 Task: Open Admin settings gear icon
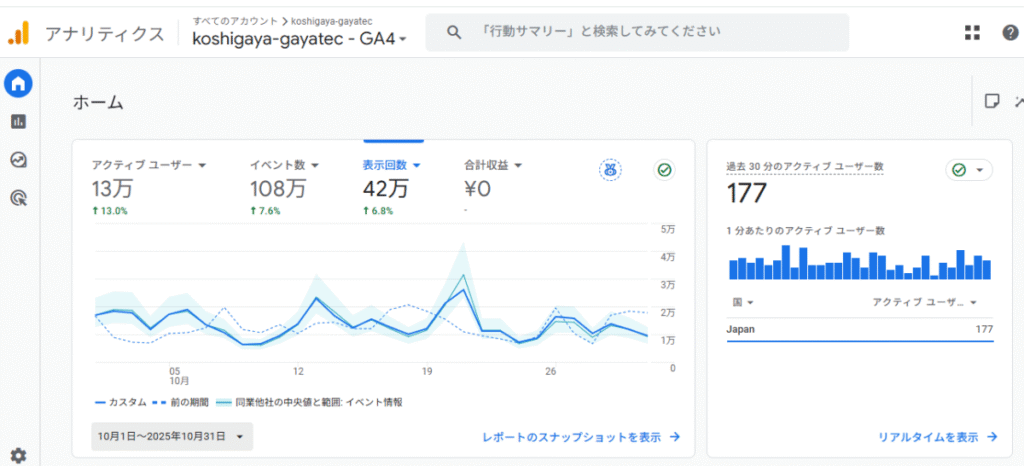click(18, 455)
